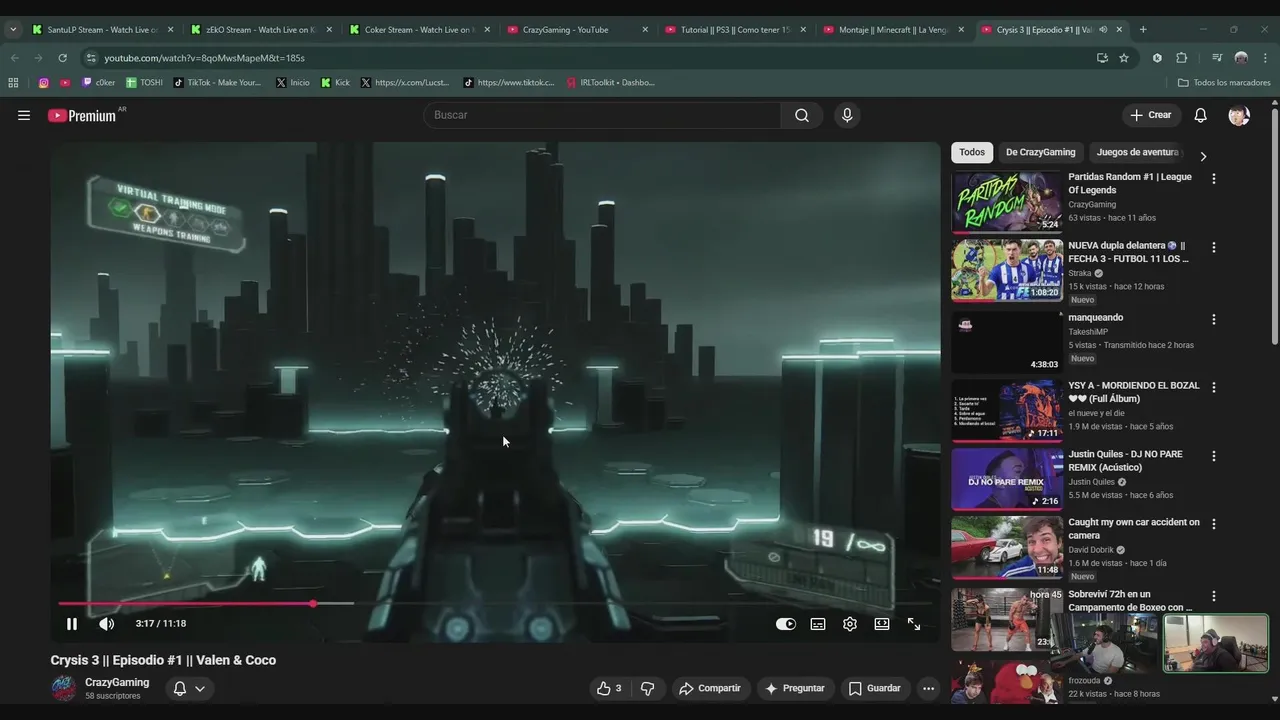Switch to theater mode view
The height and width of the screenshot is (720, 1280).
point(882,624)
